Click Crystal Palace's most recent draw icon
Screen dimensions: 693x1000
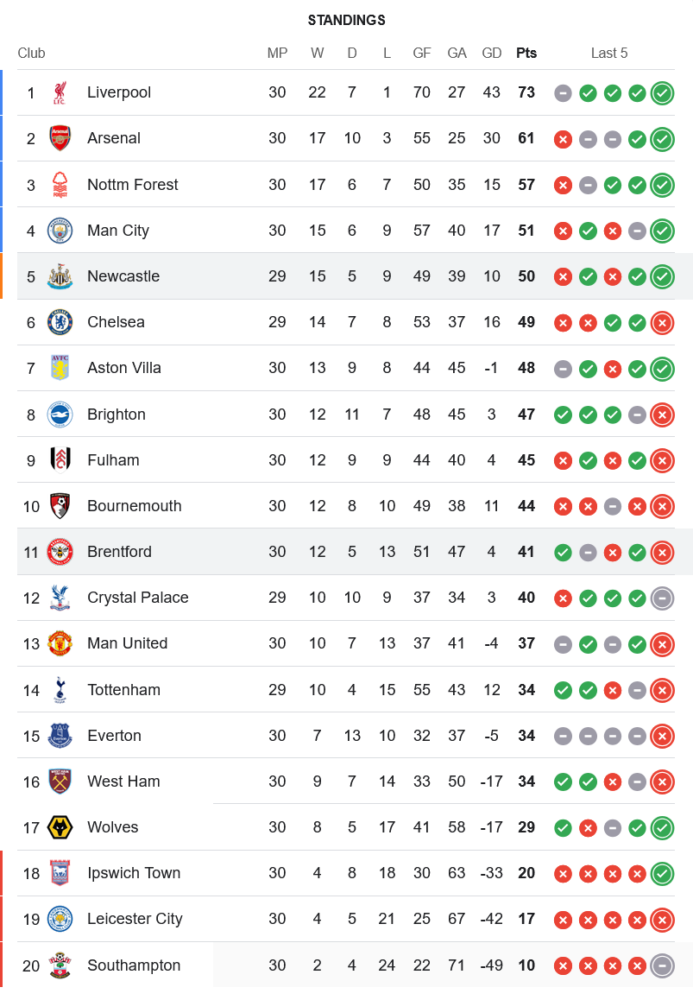tap(662, 598)
